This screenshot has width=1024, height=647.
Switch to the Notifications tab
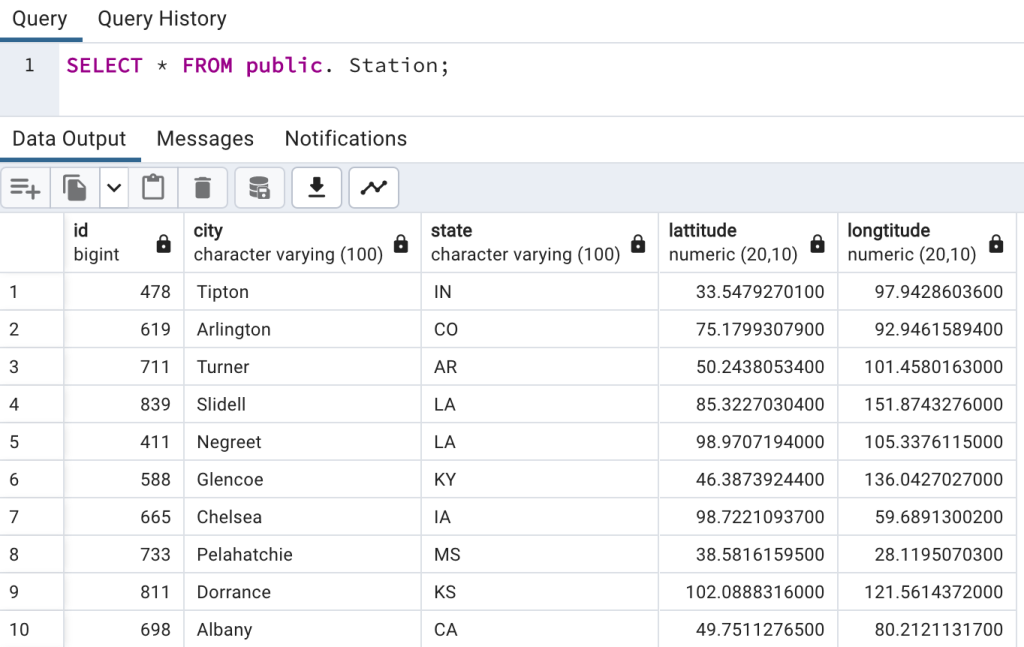click(x=345, y=138)
